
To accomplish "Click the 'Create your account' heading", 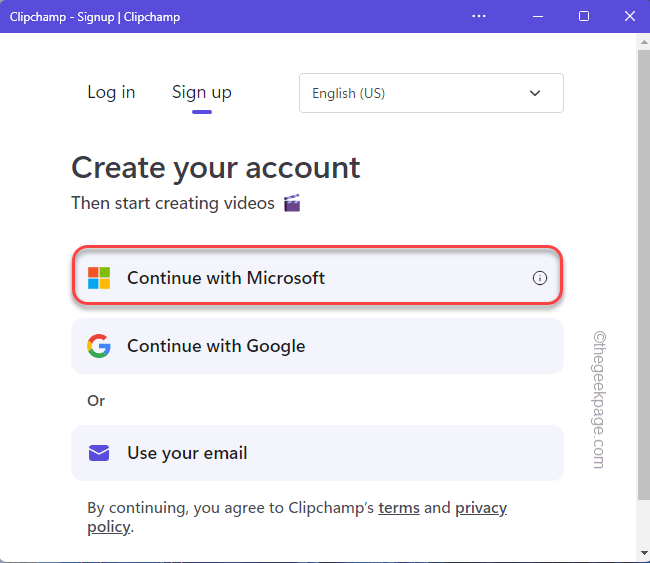I will [216, 168].
